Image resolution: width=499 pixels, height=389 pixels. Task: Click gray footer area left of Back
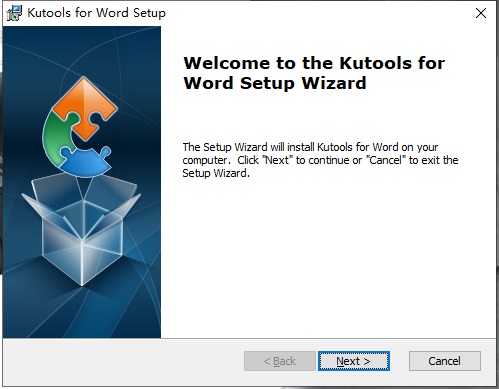(123, 362)
